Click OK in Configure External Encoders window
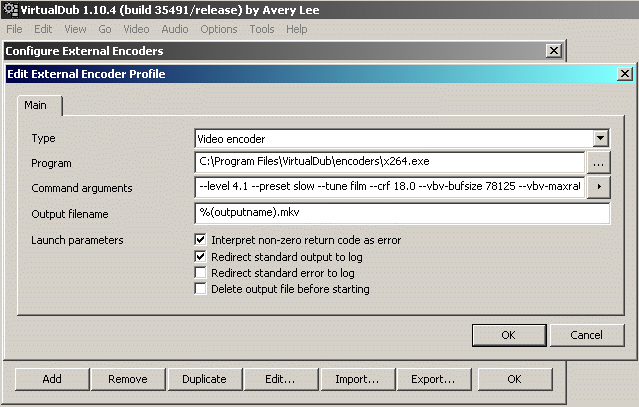Screen dimensions: 639x407 pos(514,379)
